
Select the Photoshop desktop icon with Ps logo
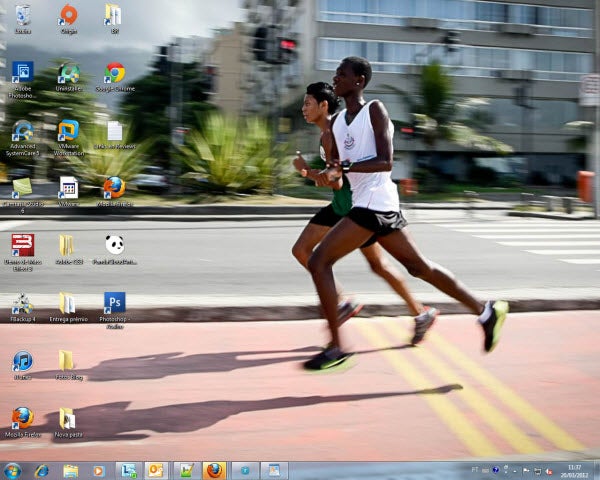tap(115, 302)
